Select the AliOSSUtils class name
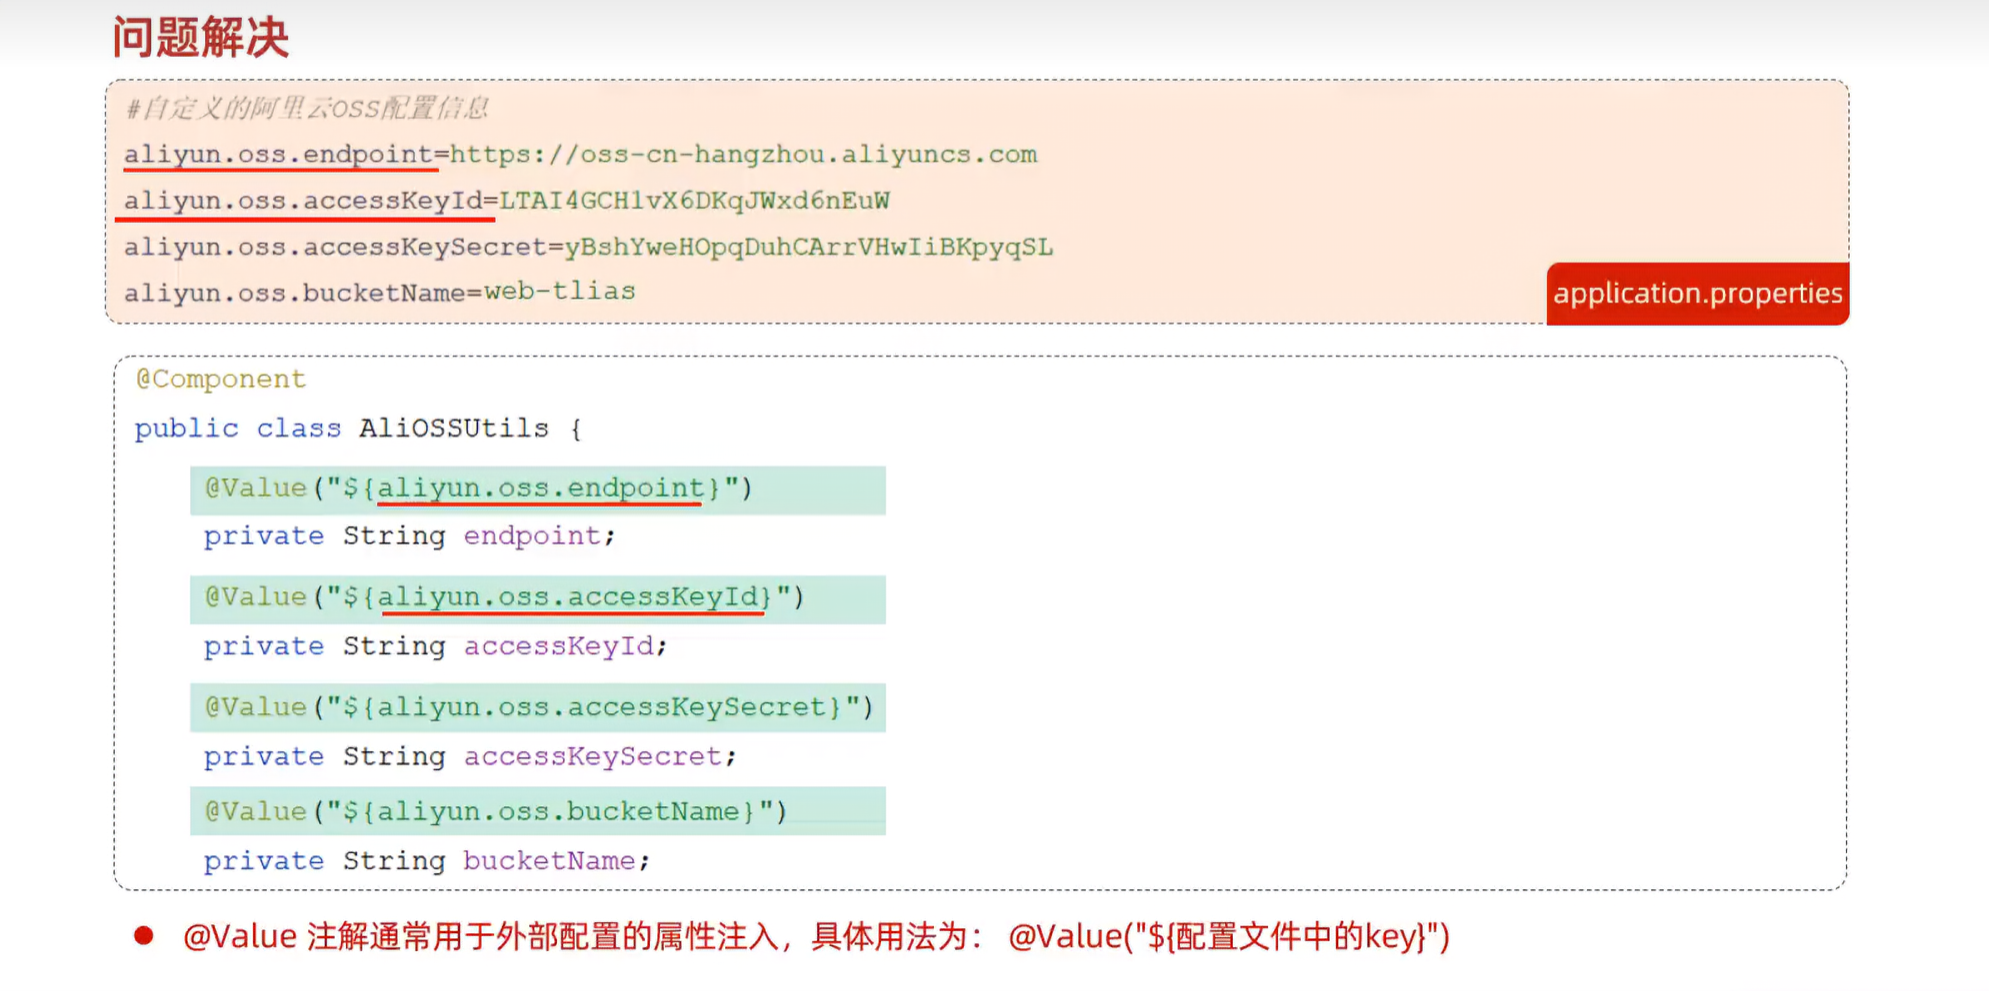1989x991 pixels. [x=453, y=428]
